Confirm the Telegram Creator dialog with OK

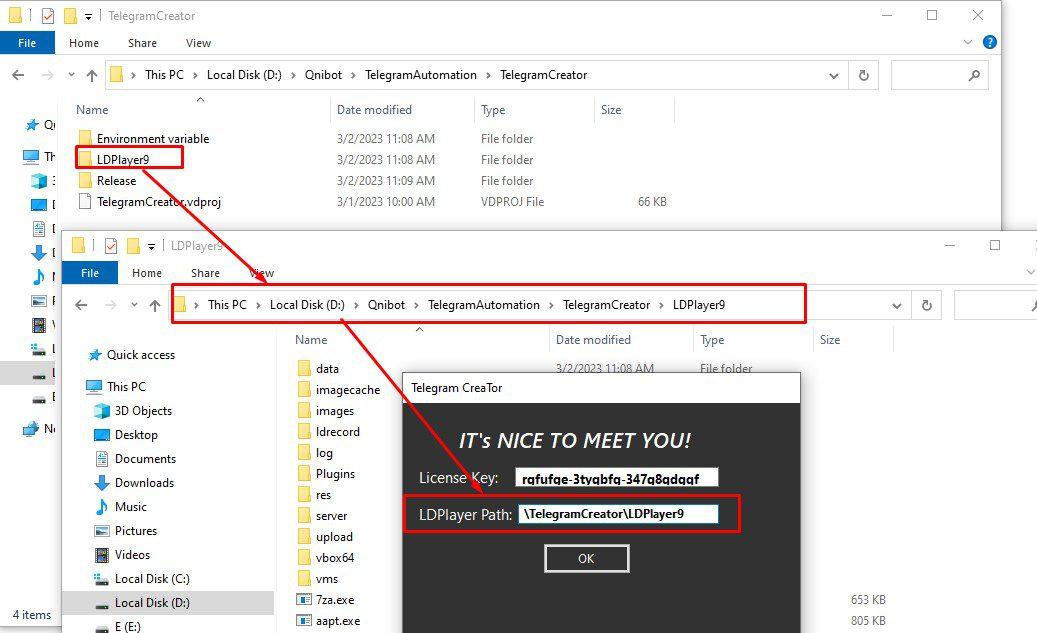(x=587, y=559)
